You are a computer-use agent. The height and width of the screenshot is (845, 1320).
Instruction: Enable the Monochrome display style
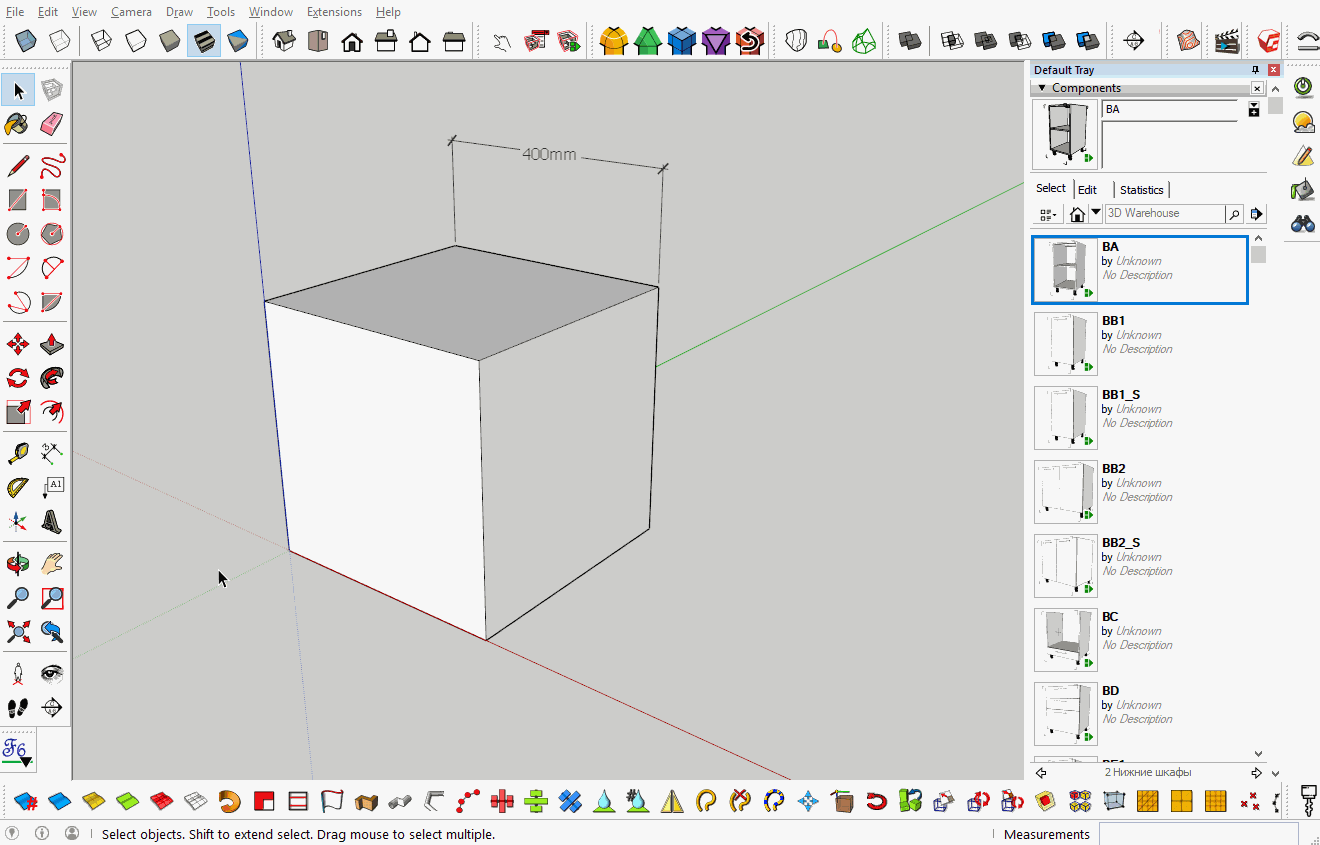(x=237, y=40)
